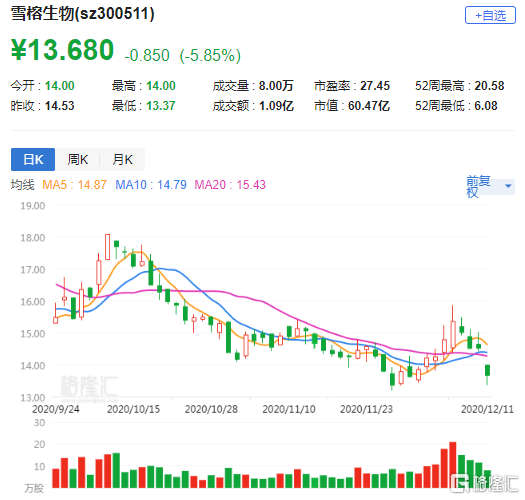Click the 2020/10/15 date axis label
Image resolution: width=525 pixels, height=500 pixels.
[x=133, y=409]
